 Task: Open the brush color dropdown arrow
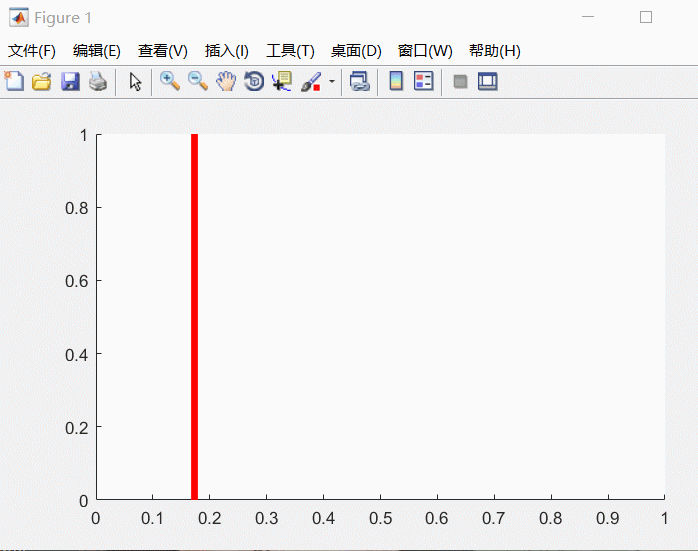coord(332,81)
